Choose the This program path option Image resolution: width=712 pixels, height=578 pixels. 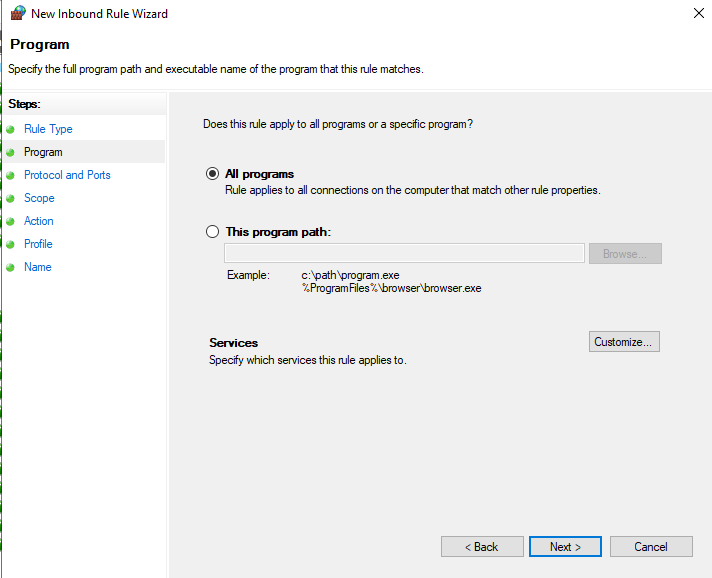pos(212,232)
